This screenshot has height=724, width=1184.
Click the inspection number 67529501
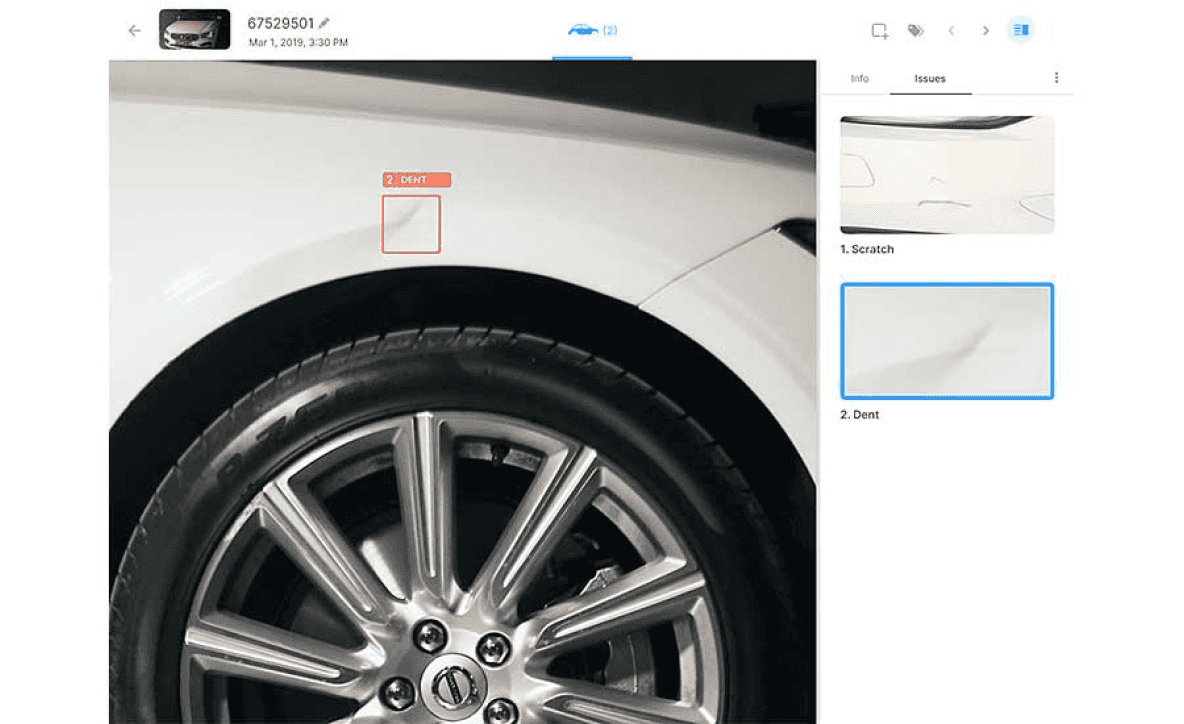(280, 23)
